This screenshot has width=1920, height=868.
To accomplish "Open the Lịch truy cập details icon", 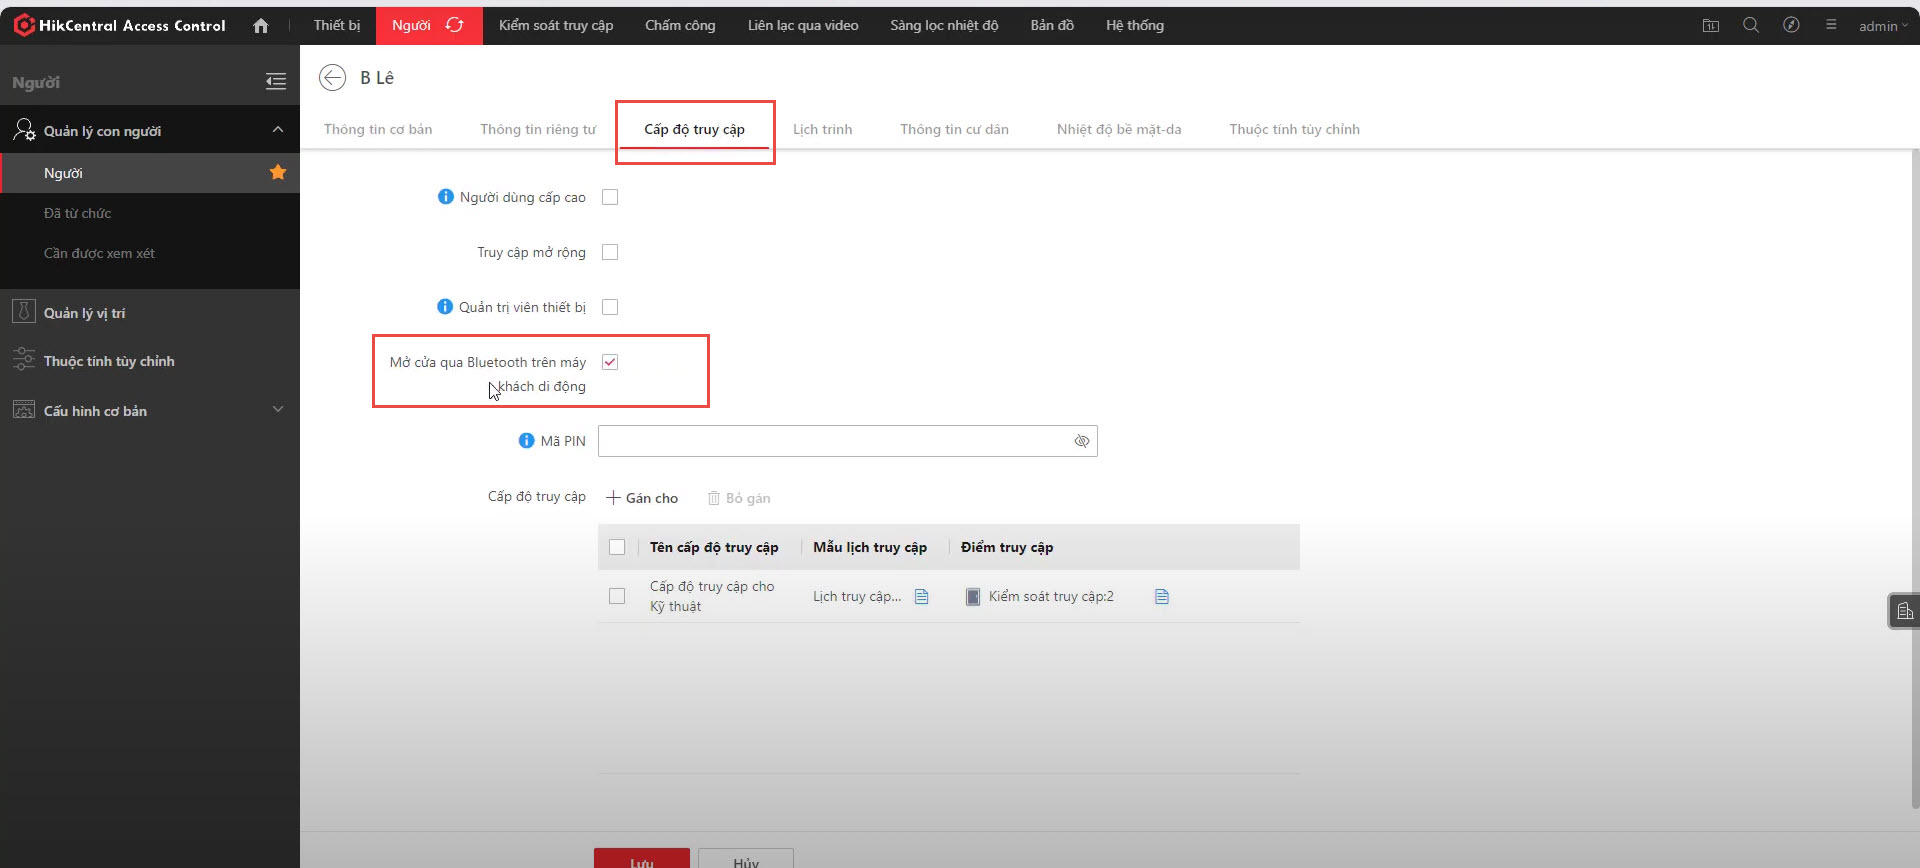I will tap(922, 597).
